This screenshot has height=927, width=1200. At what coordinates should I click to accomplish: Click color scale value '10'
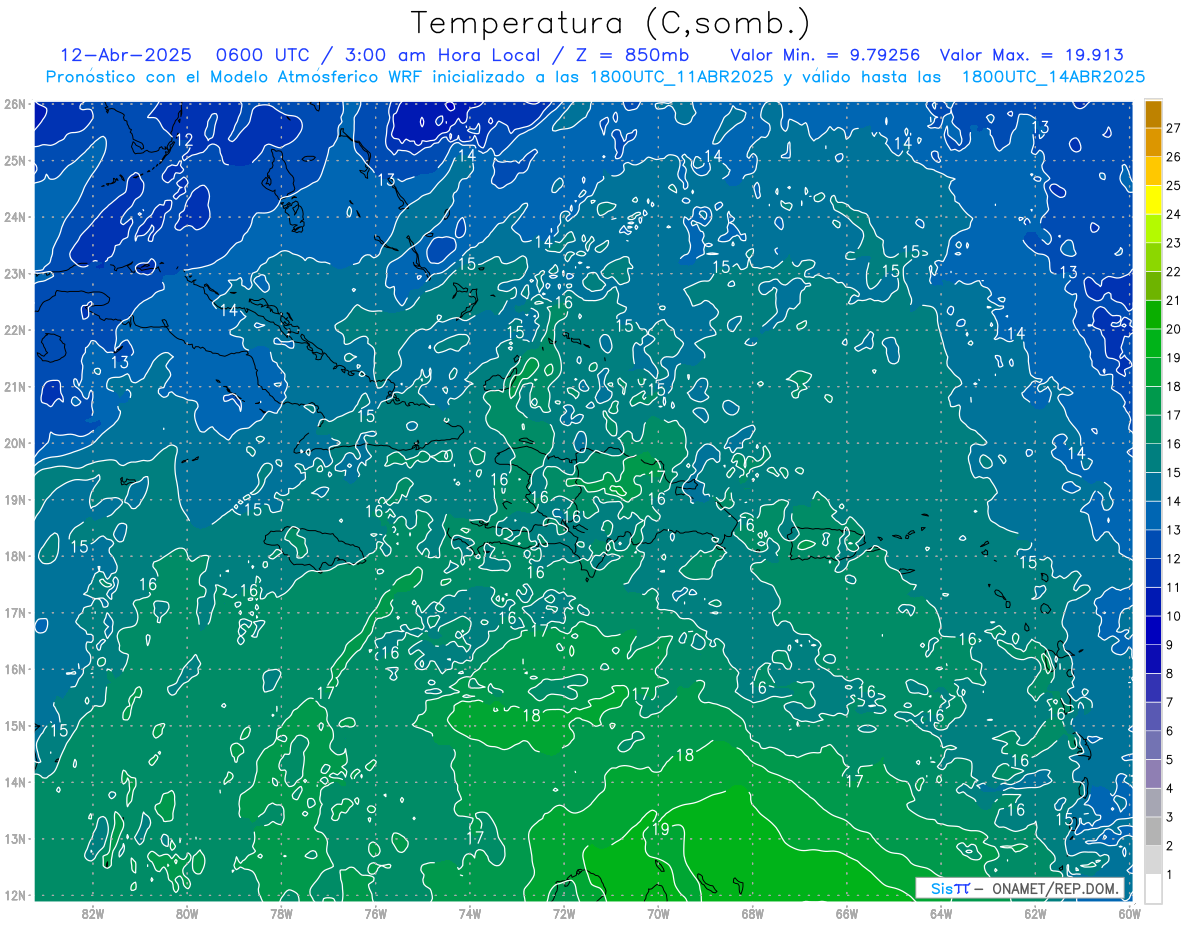click(1174, 616)
